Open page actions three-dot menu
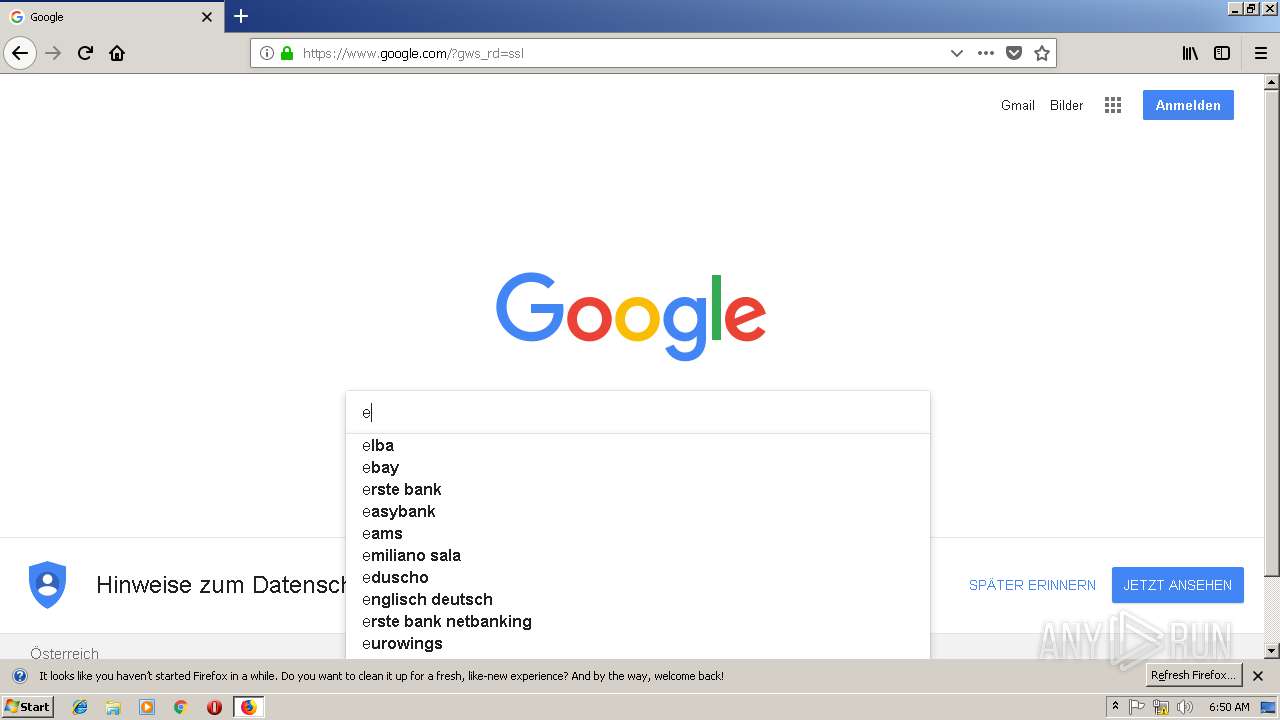Viewport: 1280px width, 720px height. click(x=986, y=53)
